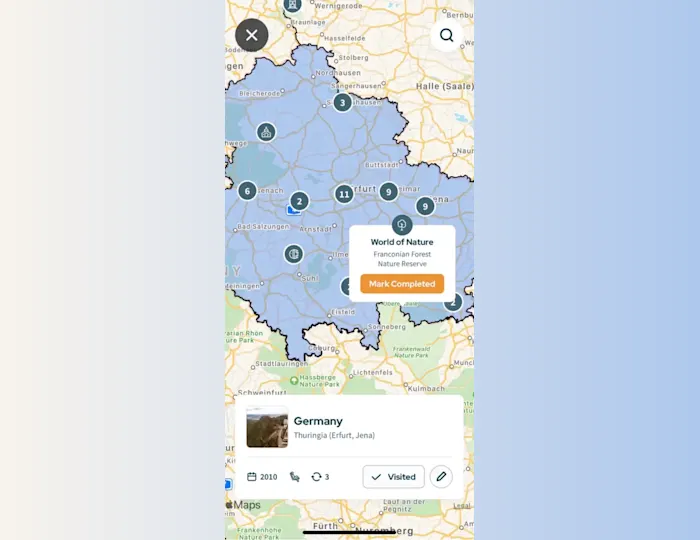
Task: Click the Mark Completed button
Action: pos(402,284)
